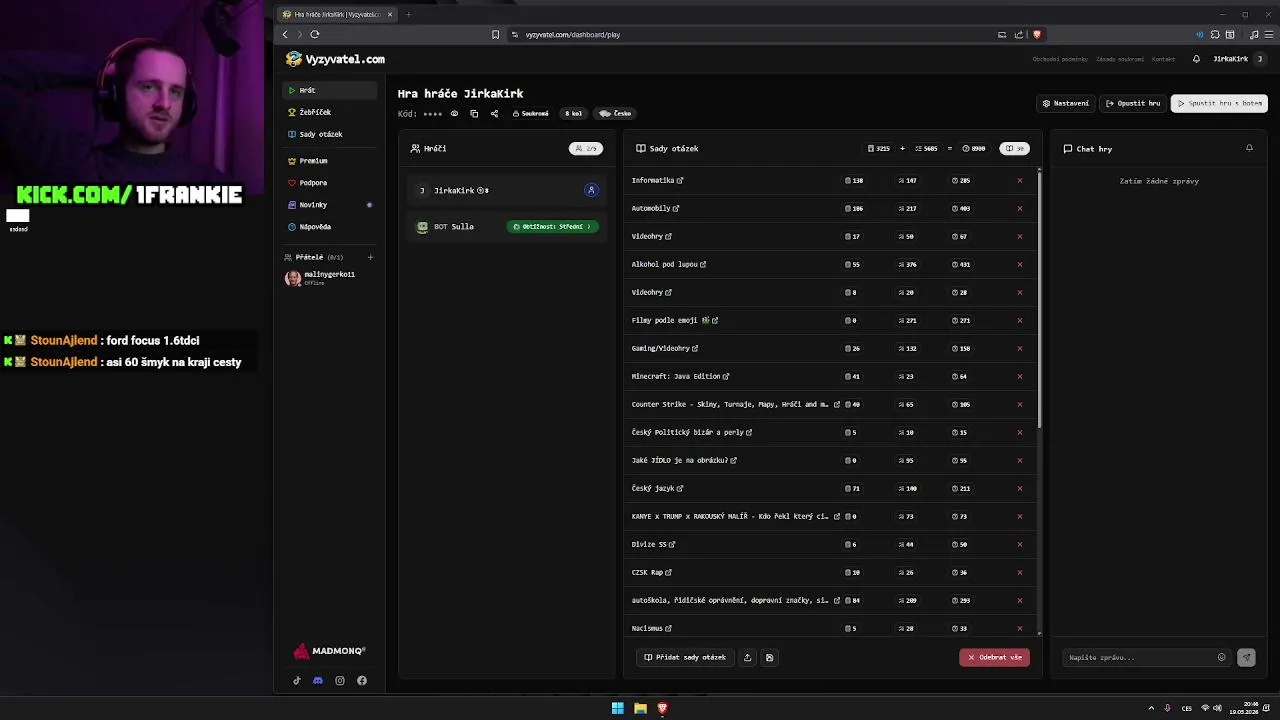Viewport: 1280px width, 720px height.
Task: Remove the Český jazyk set
Action: 1020,489
